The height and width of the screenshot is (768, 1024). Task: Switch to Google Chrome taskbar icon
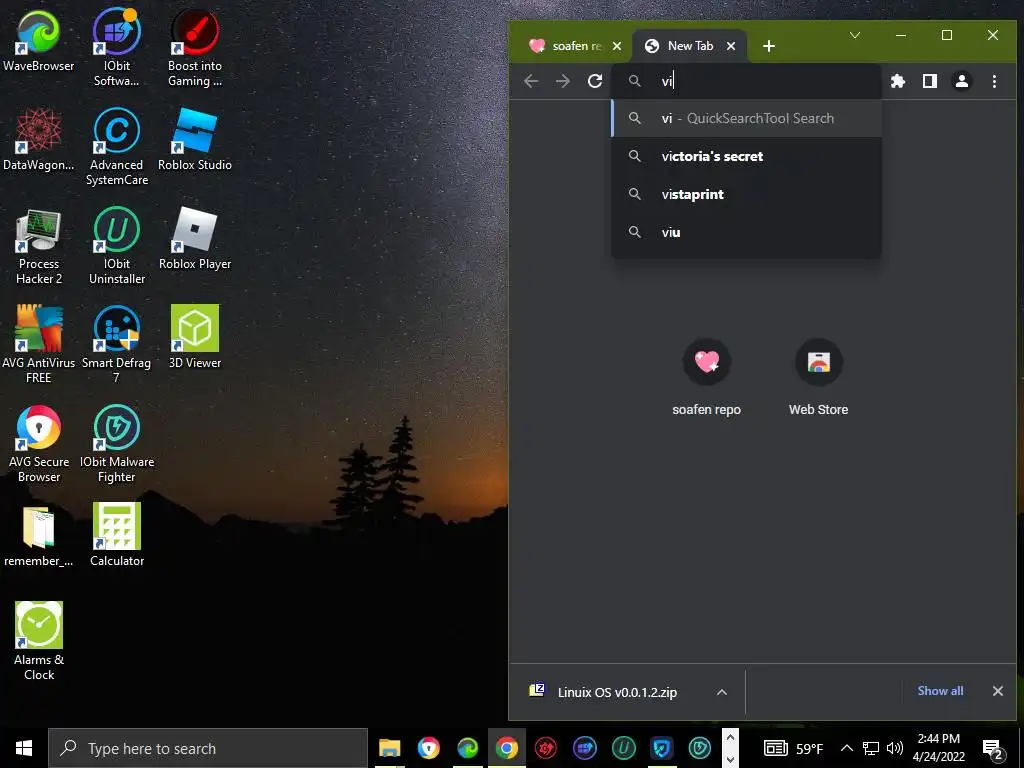[x=506, y=748]
